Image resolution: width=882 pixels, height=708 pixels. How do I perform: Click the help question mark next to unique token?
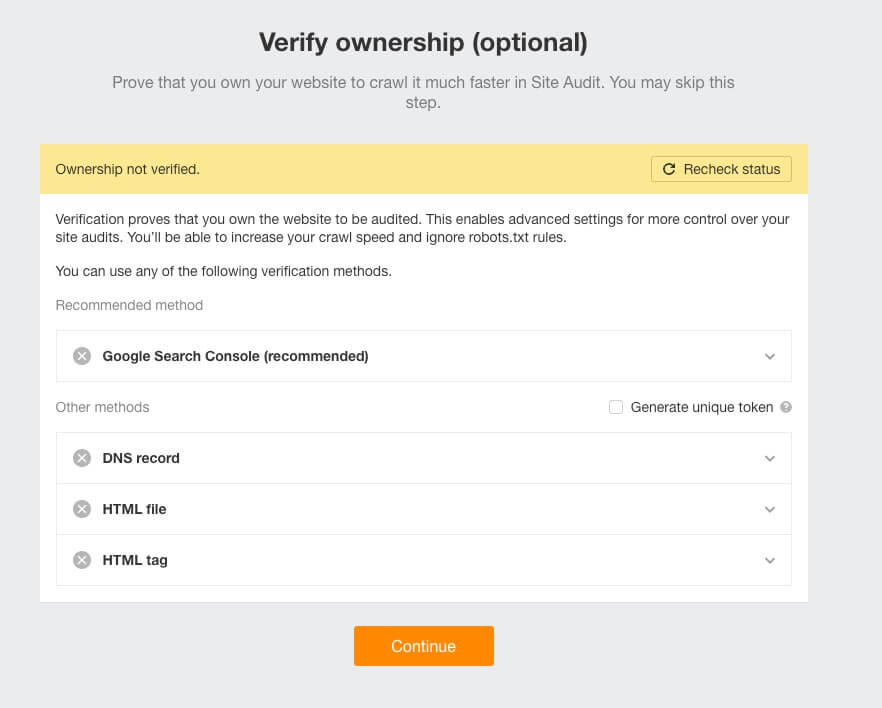coord(786,407)
